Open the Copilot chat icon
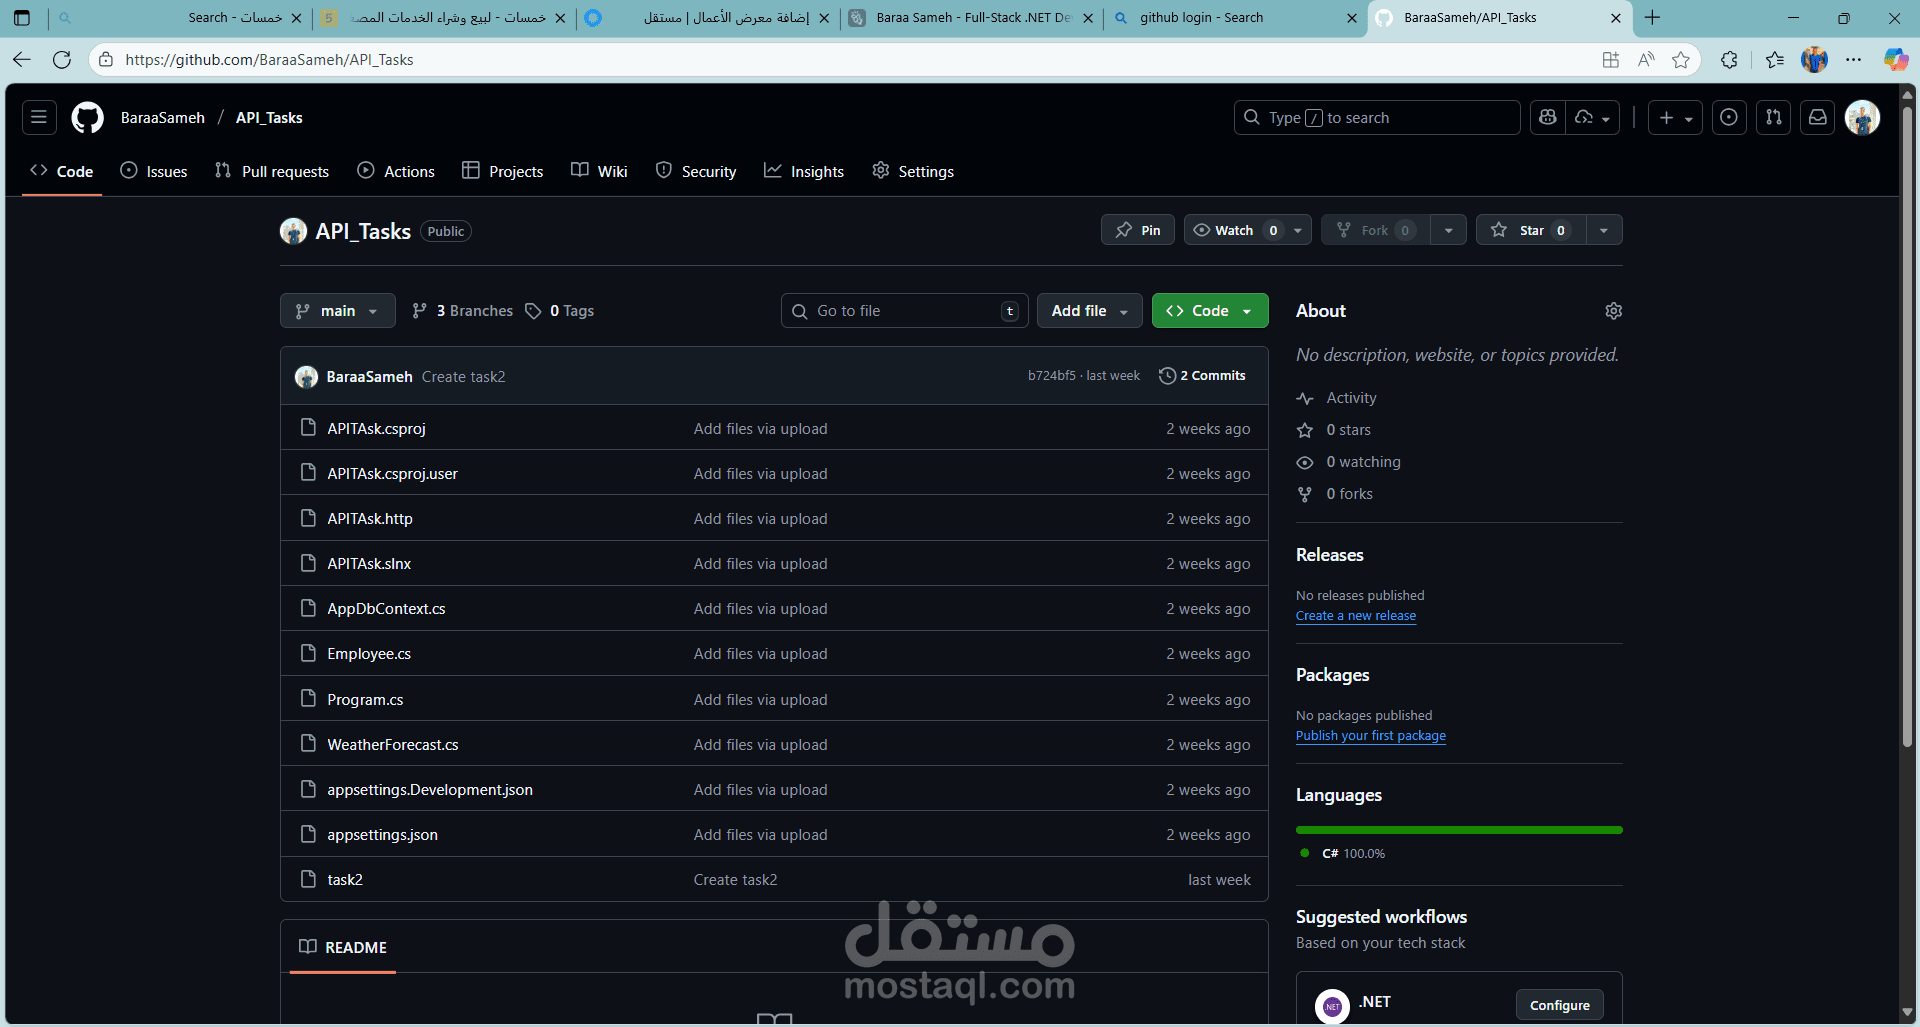1920x1027 pixels. [x=1548, y=117]
